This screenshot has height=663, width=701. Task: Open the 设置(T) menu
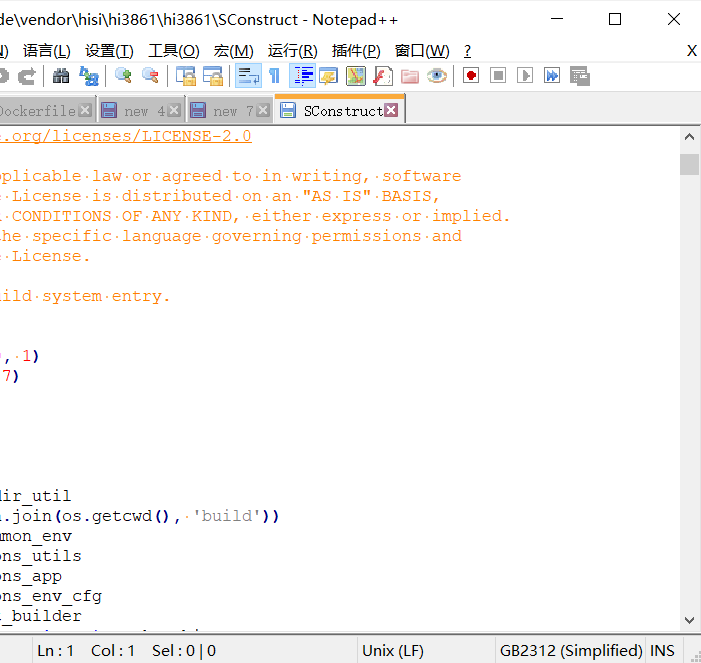[110, 51]
